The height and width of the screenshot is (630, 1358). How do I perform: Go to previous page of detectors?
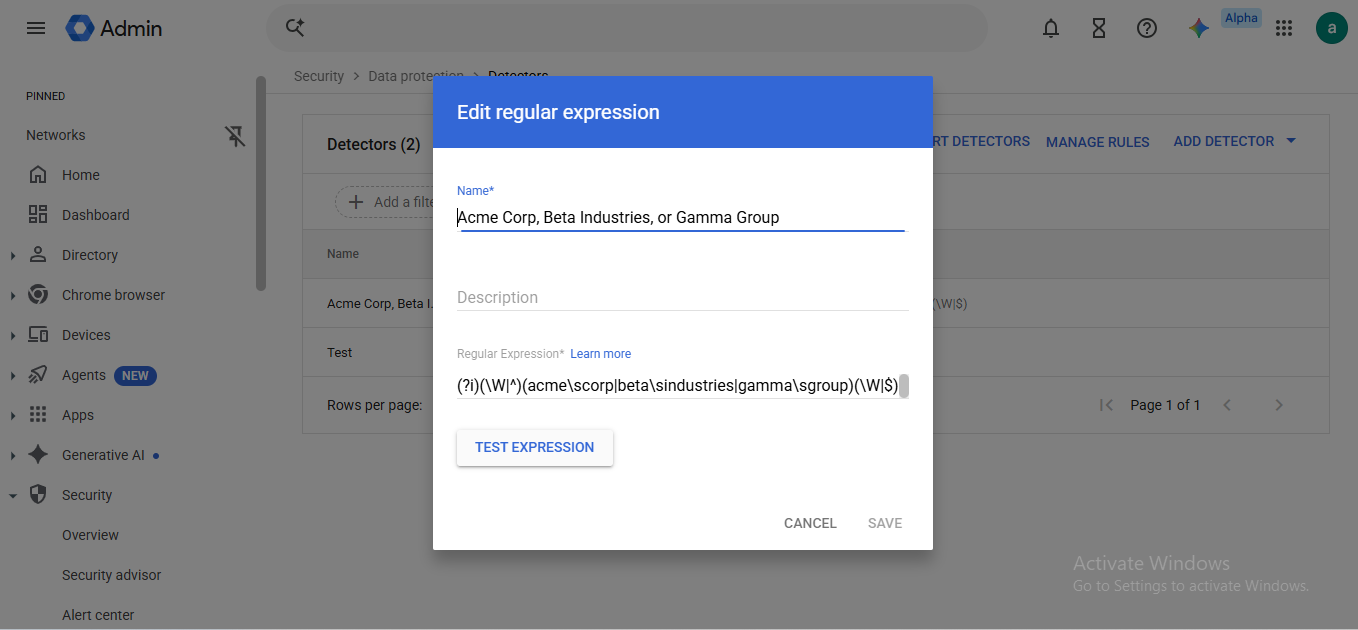(1227, 405)
